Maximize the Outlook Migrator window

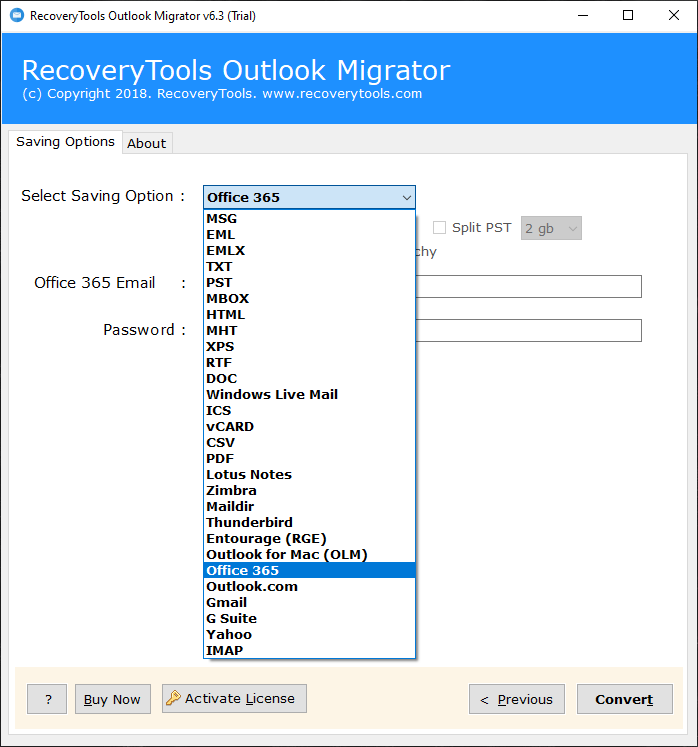pos(628,15)
